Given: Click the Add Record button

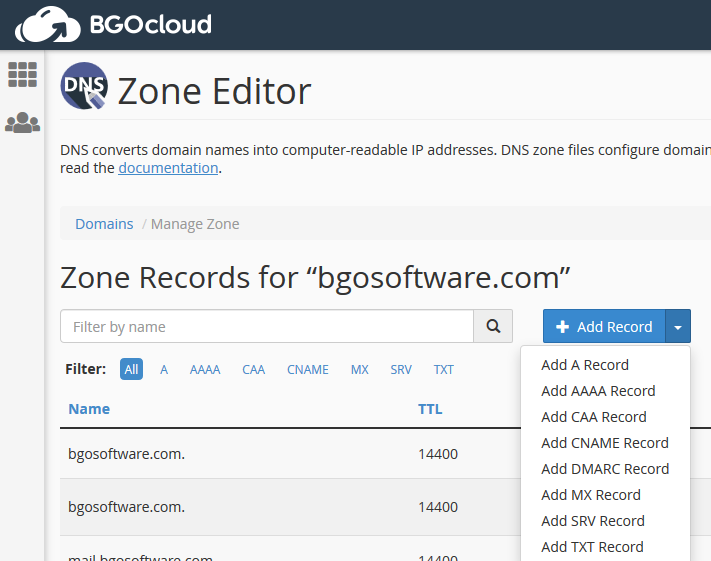Looking at the screenshot, I should [604, 326].
